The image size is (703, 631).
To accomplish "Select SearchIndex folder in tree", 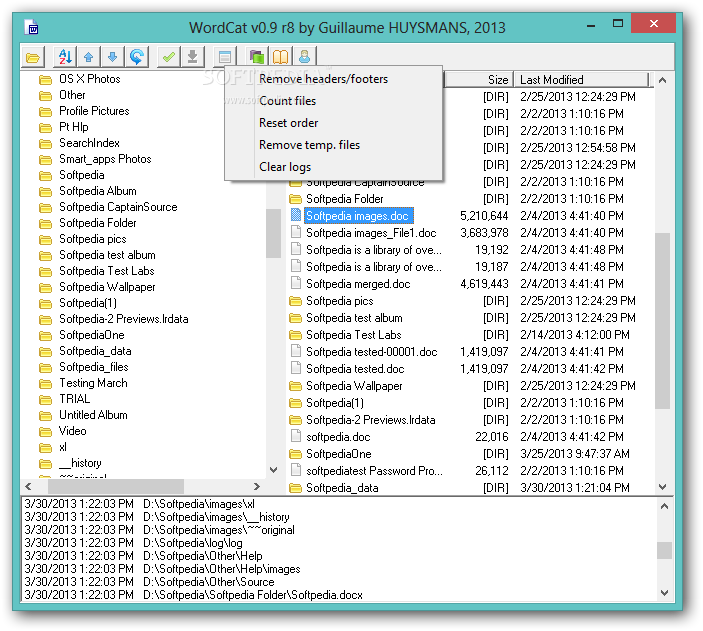I will [x=89, y=143].
